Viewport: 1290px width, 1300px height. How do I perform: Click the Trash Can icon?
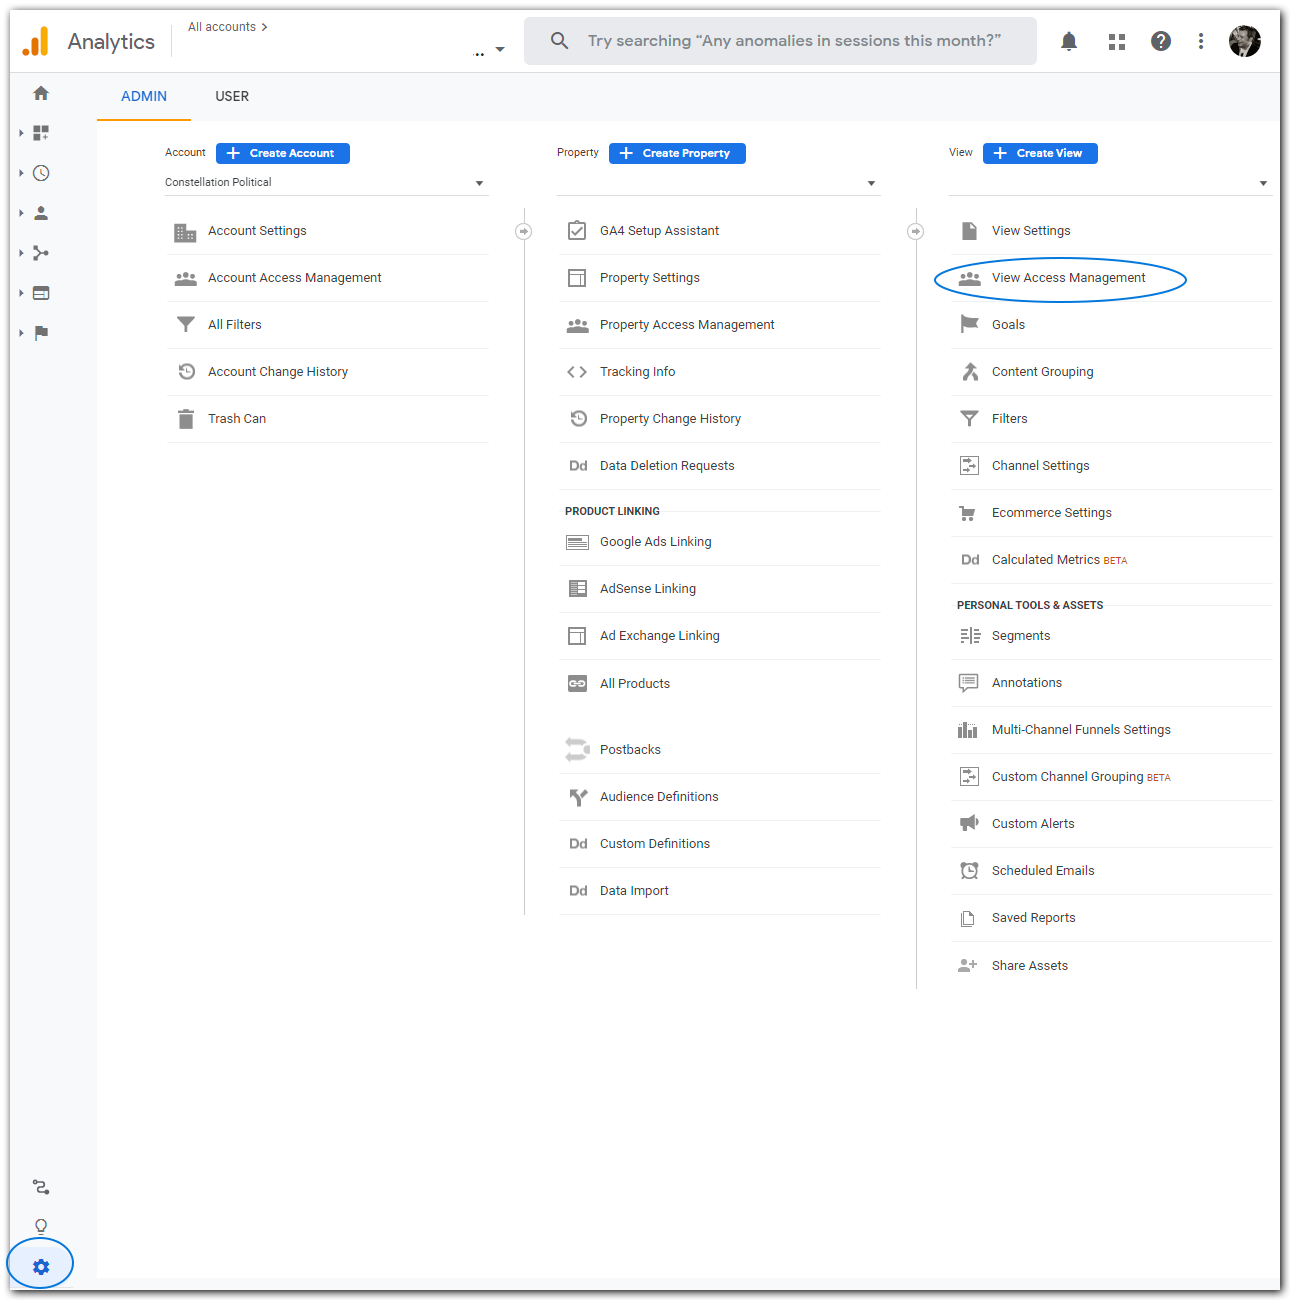pyautogui.click(x=186, y=419)
